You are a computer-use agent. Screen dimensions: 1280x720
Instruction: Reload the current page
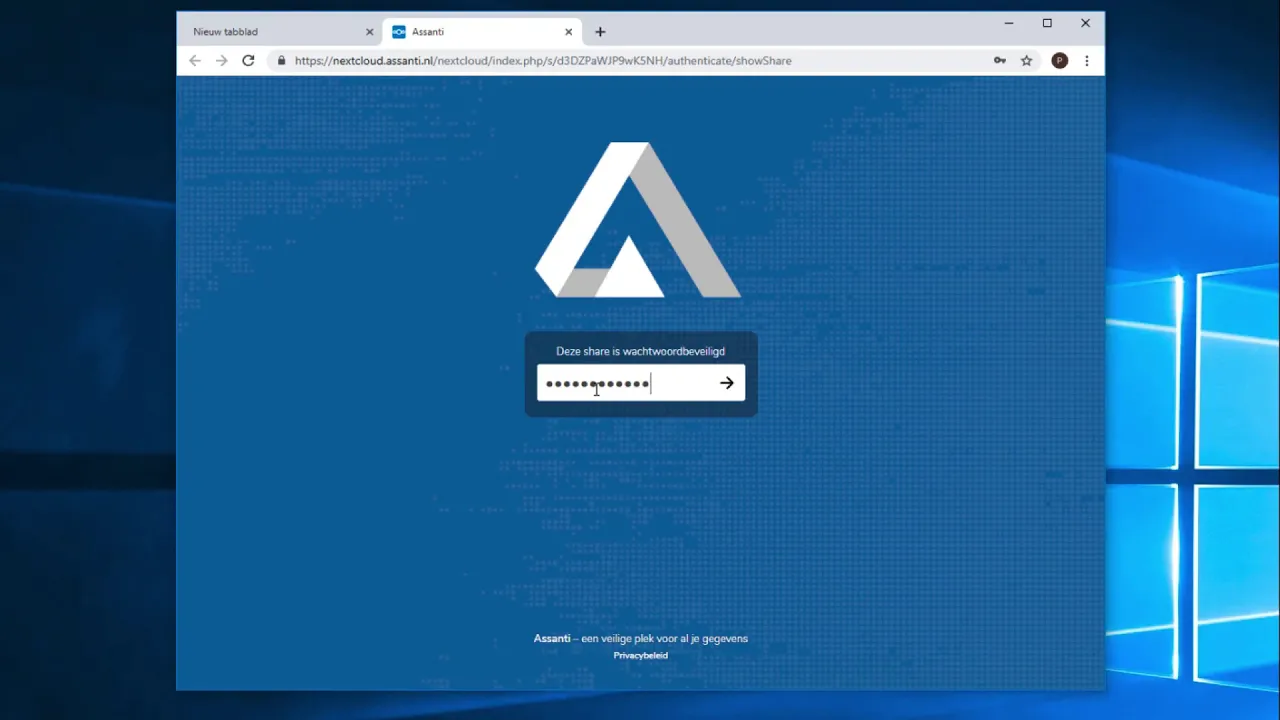click(248, 61)
